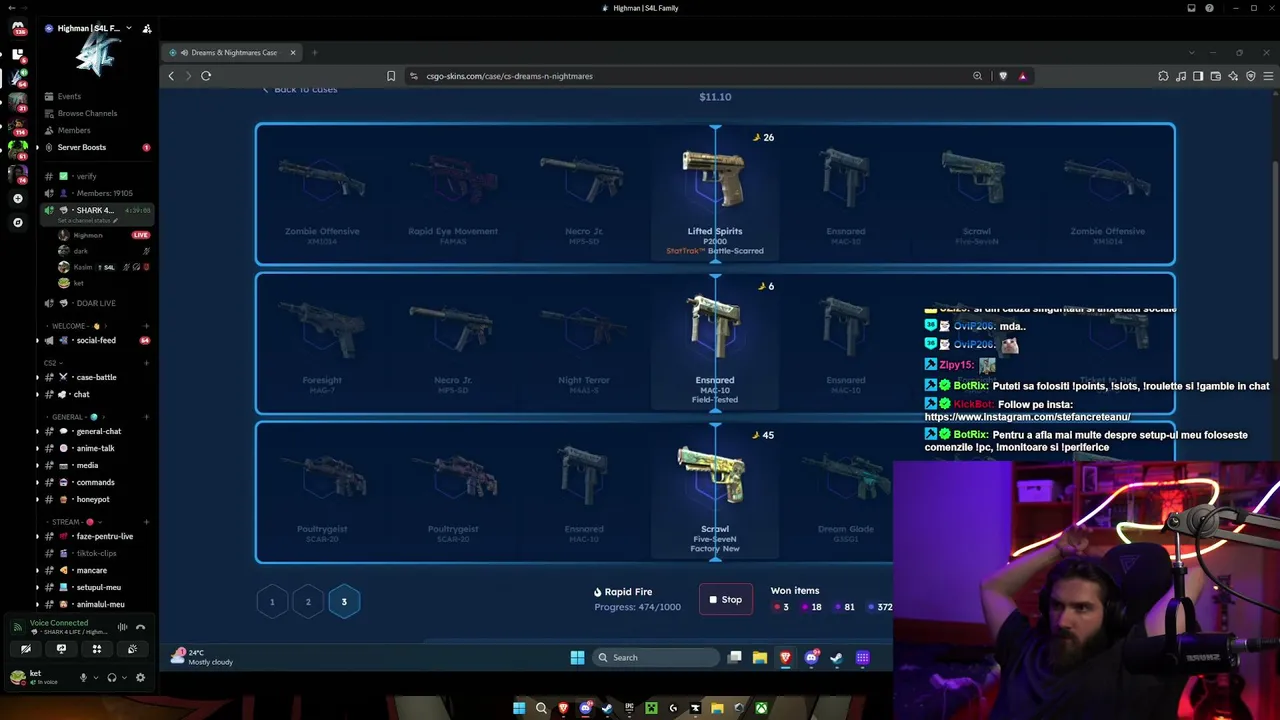The width and height of the screenshot is (1280, 720).
Task: Open Discord's Discover servers compass icon
Action: pyautogui.click(x=17, y=222)
